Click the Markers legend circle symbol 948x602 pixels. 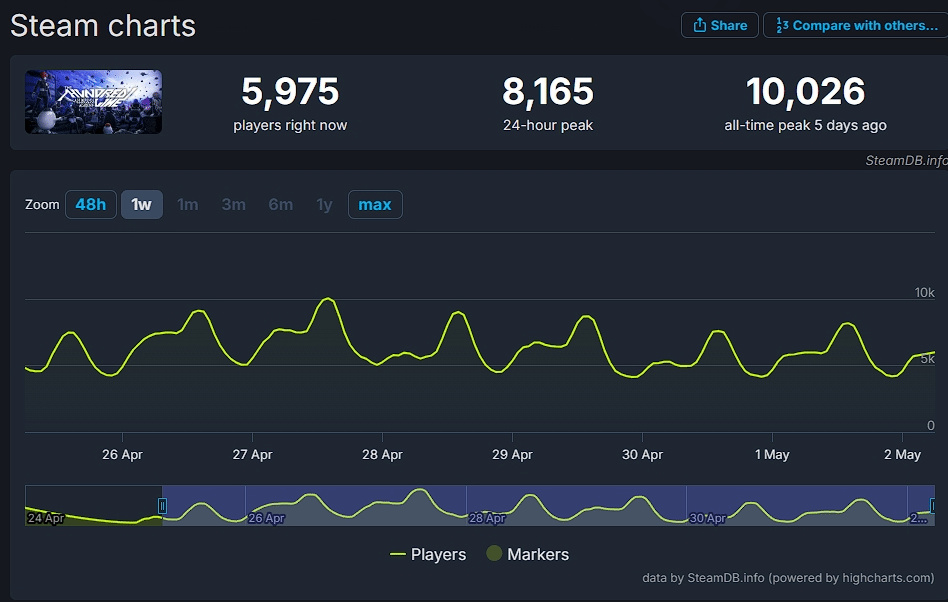(494, 553)
